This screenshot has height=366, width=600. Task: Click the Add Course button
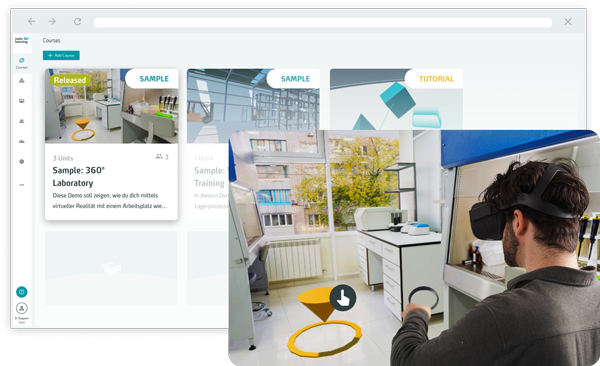coord(61,56)
